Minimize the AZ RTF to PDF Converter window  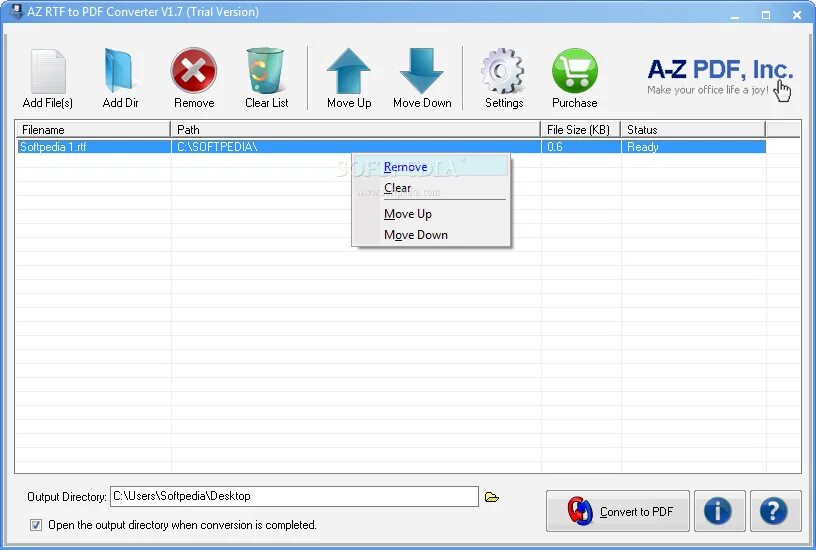[x=735, y=15]
